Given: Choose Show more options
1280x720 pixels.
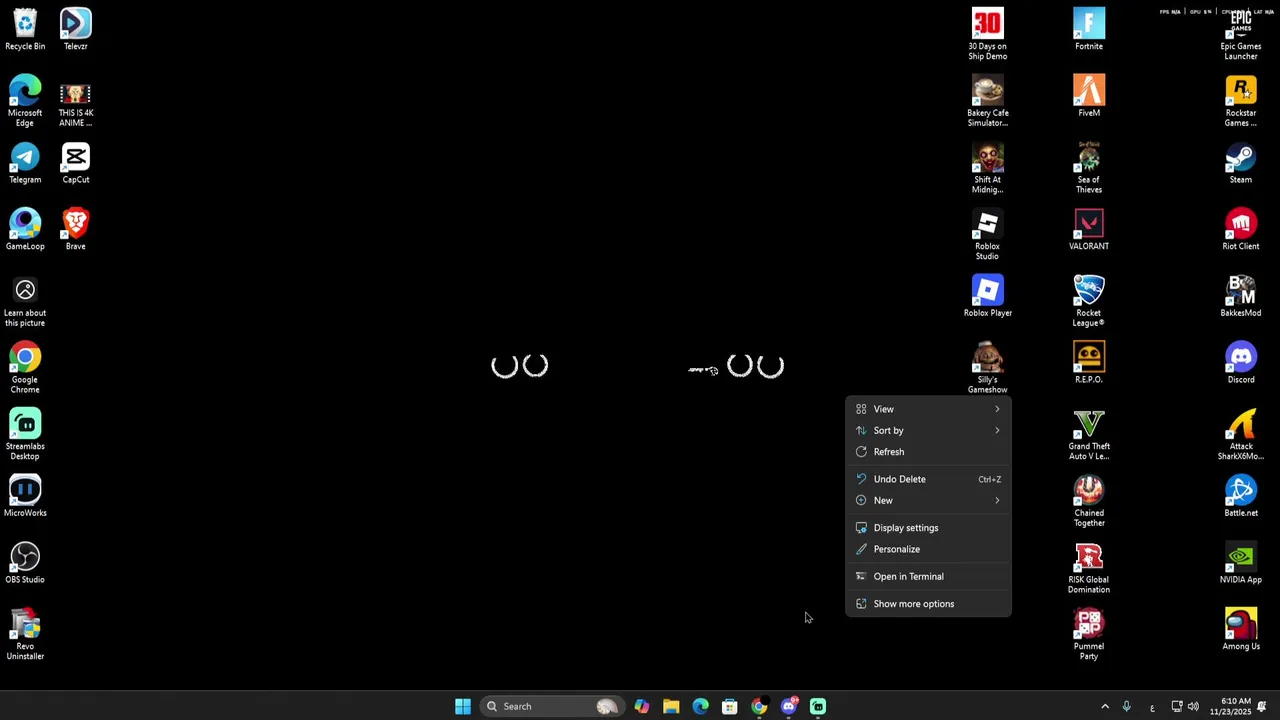Looking at the screenshot, I should pos(929,604).
